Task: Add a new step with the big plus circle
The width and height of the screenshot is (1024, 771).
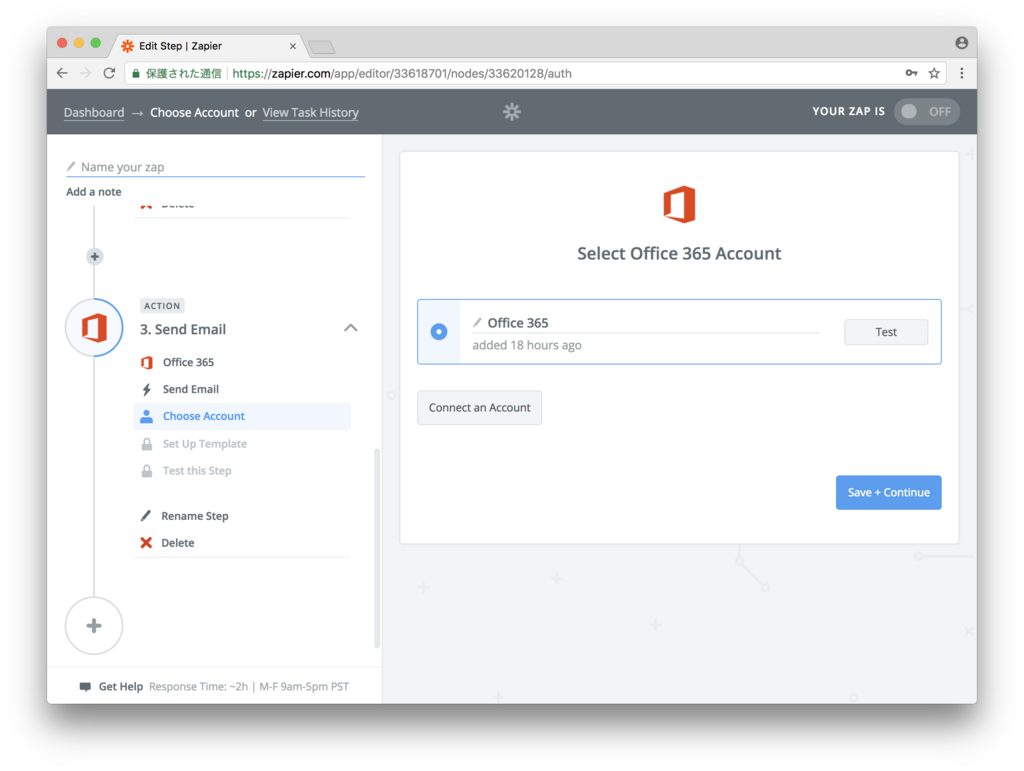Action: pos(94,625)
